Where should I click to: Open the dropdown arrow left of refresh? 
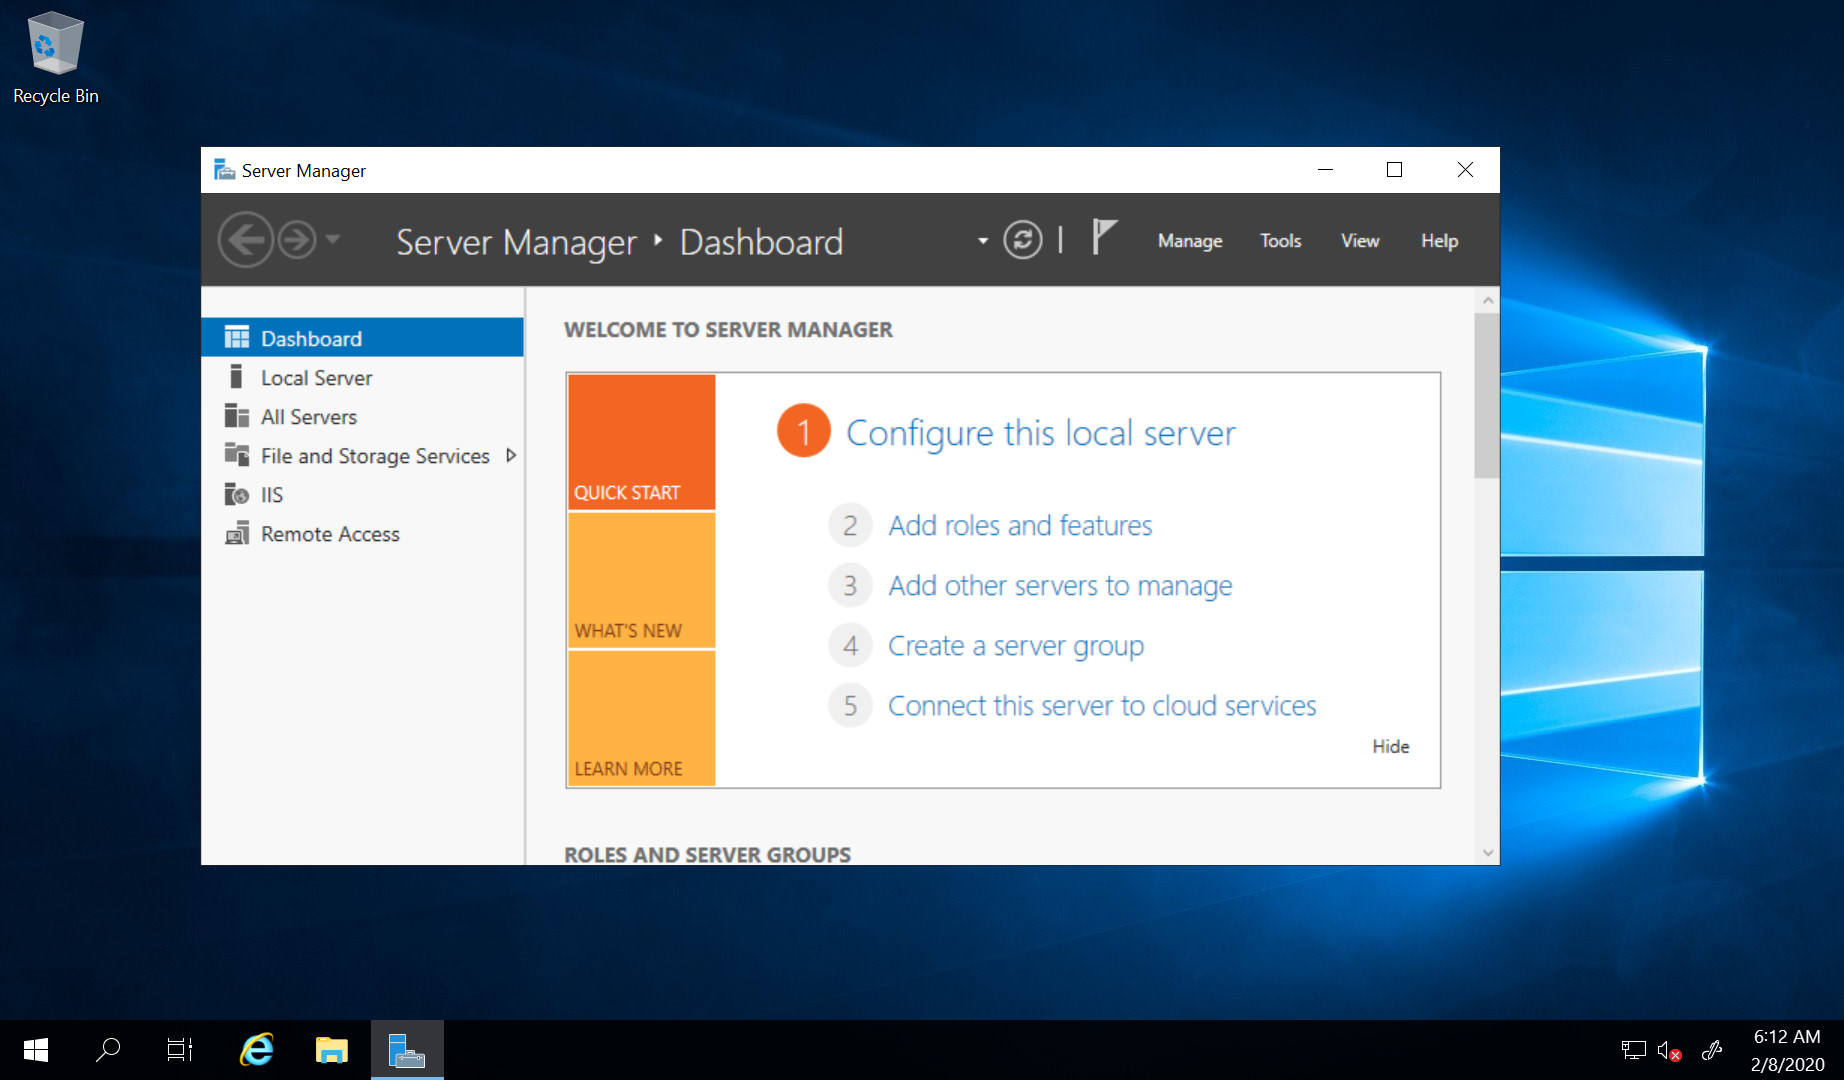point(983,241)
